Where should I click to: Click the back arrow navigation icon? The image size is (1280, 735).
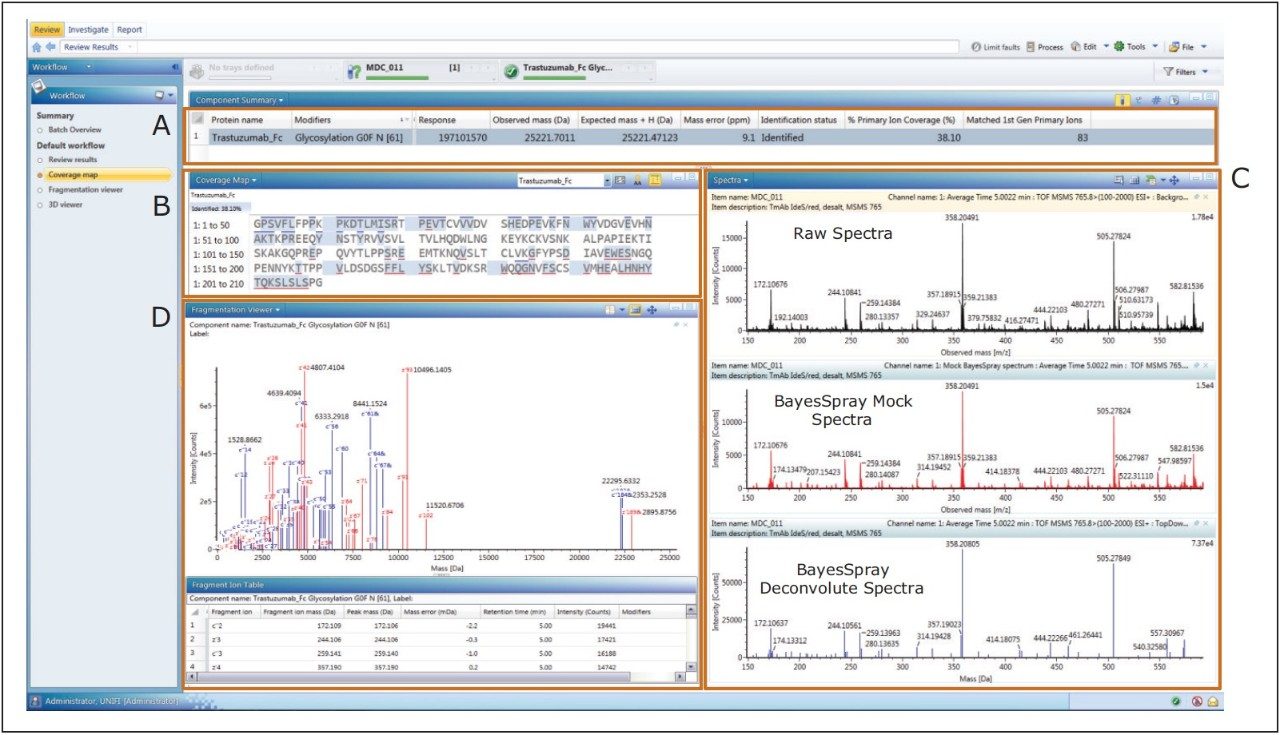click(x=49, y=47)
